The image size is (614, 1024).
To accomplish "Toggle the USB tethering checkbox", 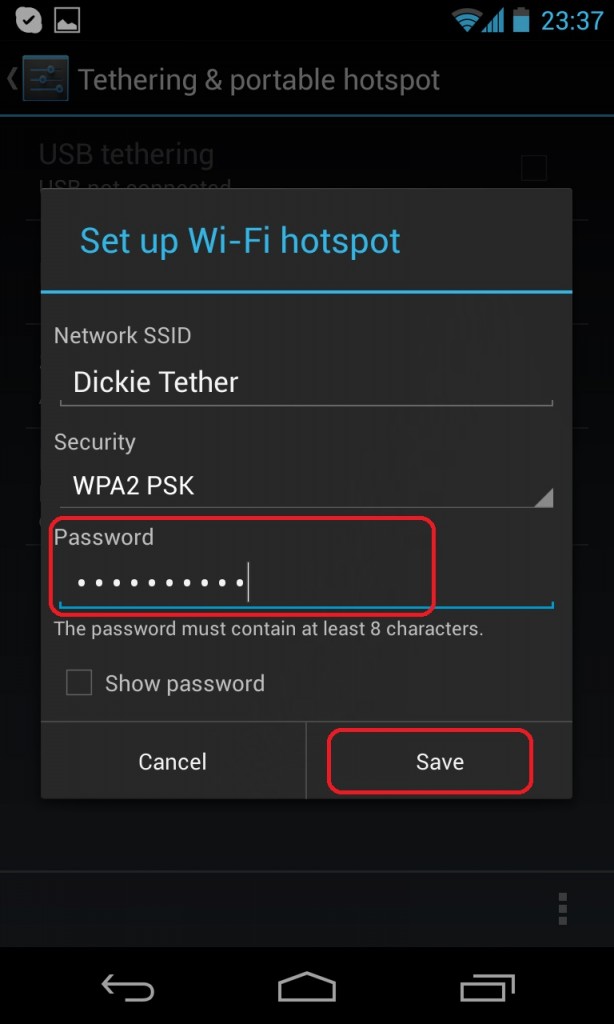I will (x=534, y=168).
